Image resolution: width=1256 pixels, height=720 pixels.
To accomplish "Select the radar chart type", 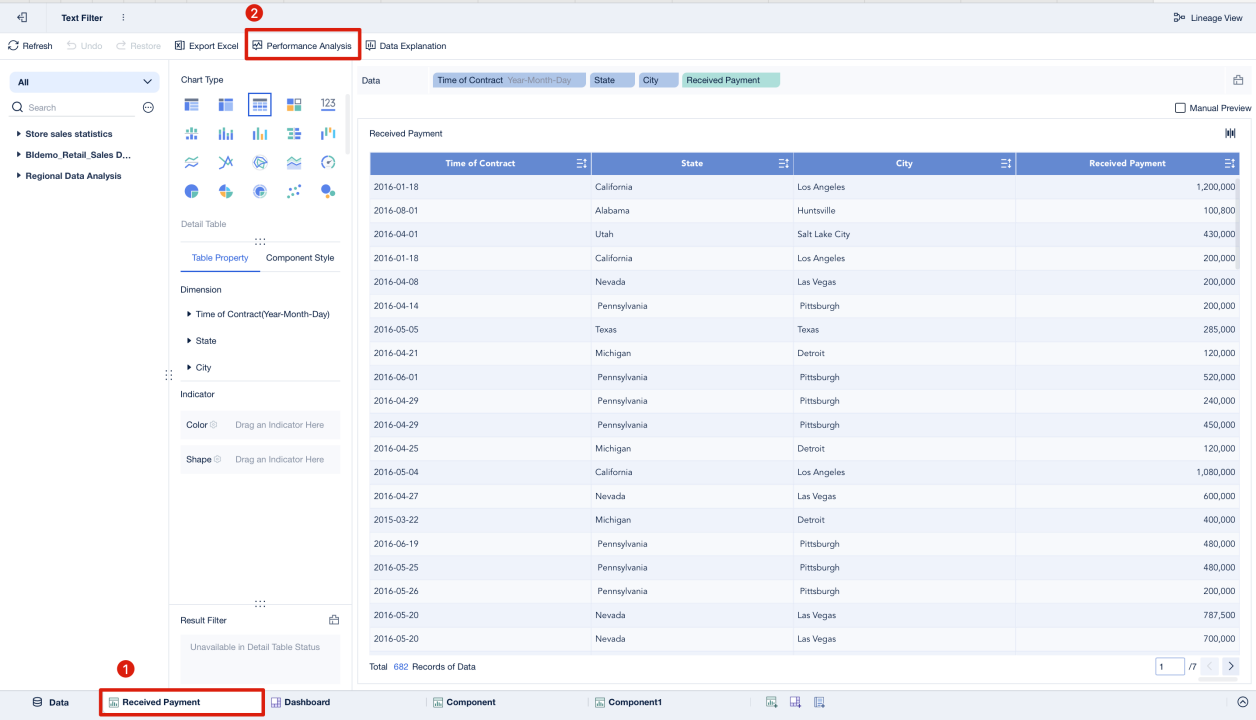I will [260, 162].
